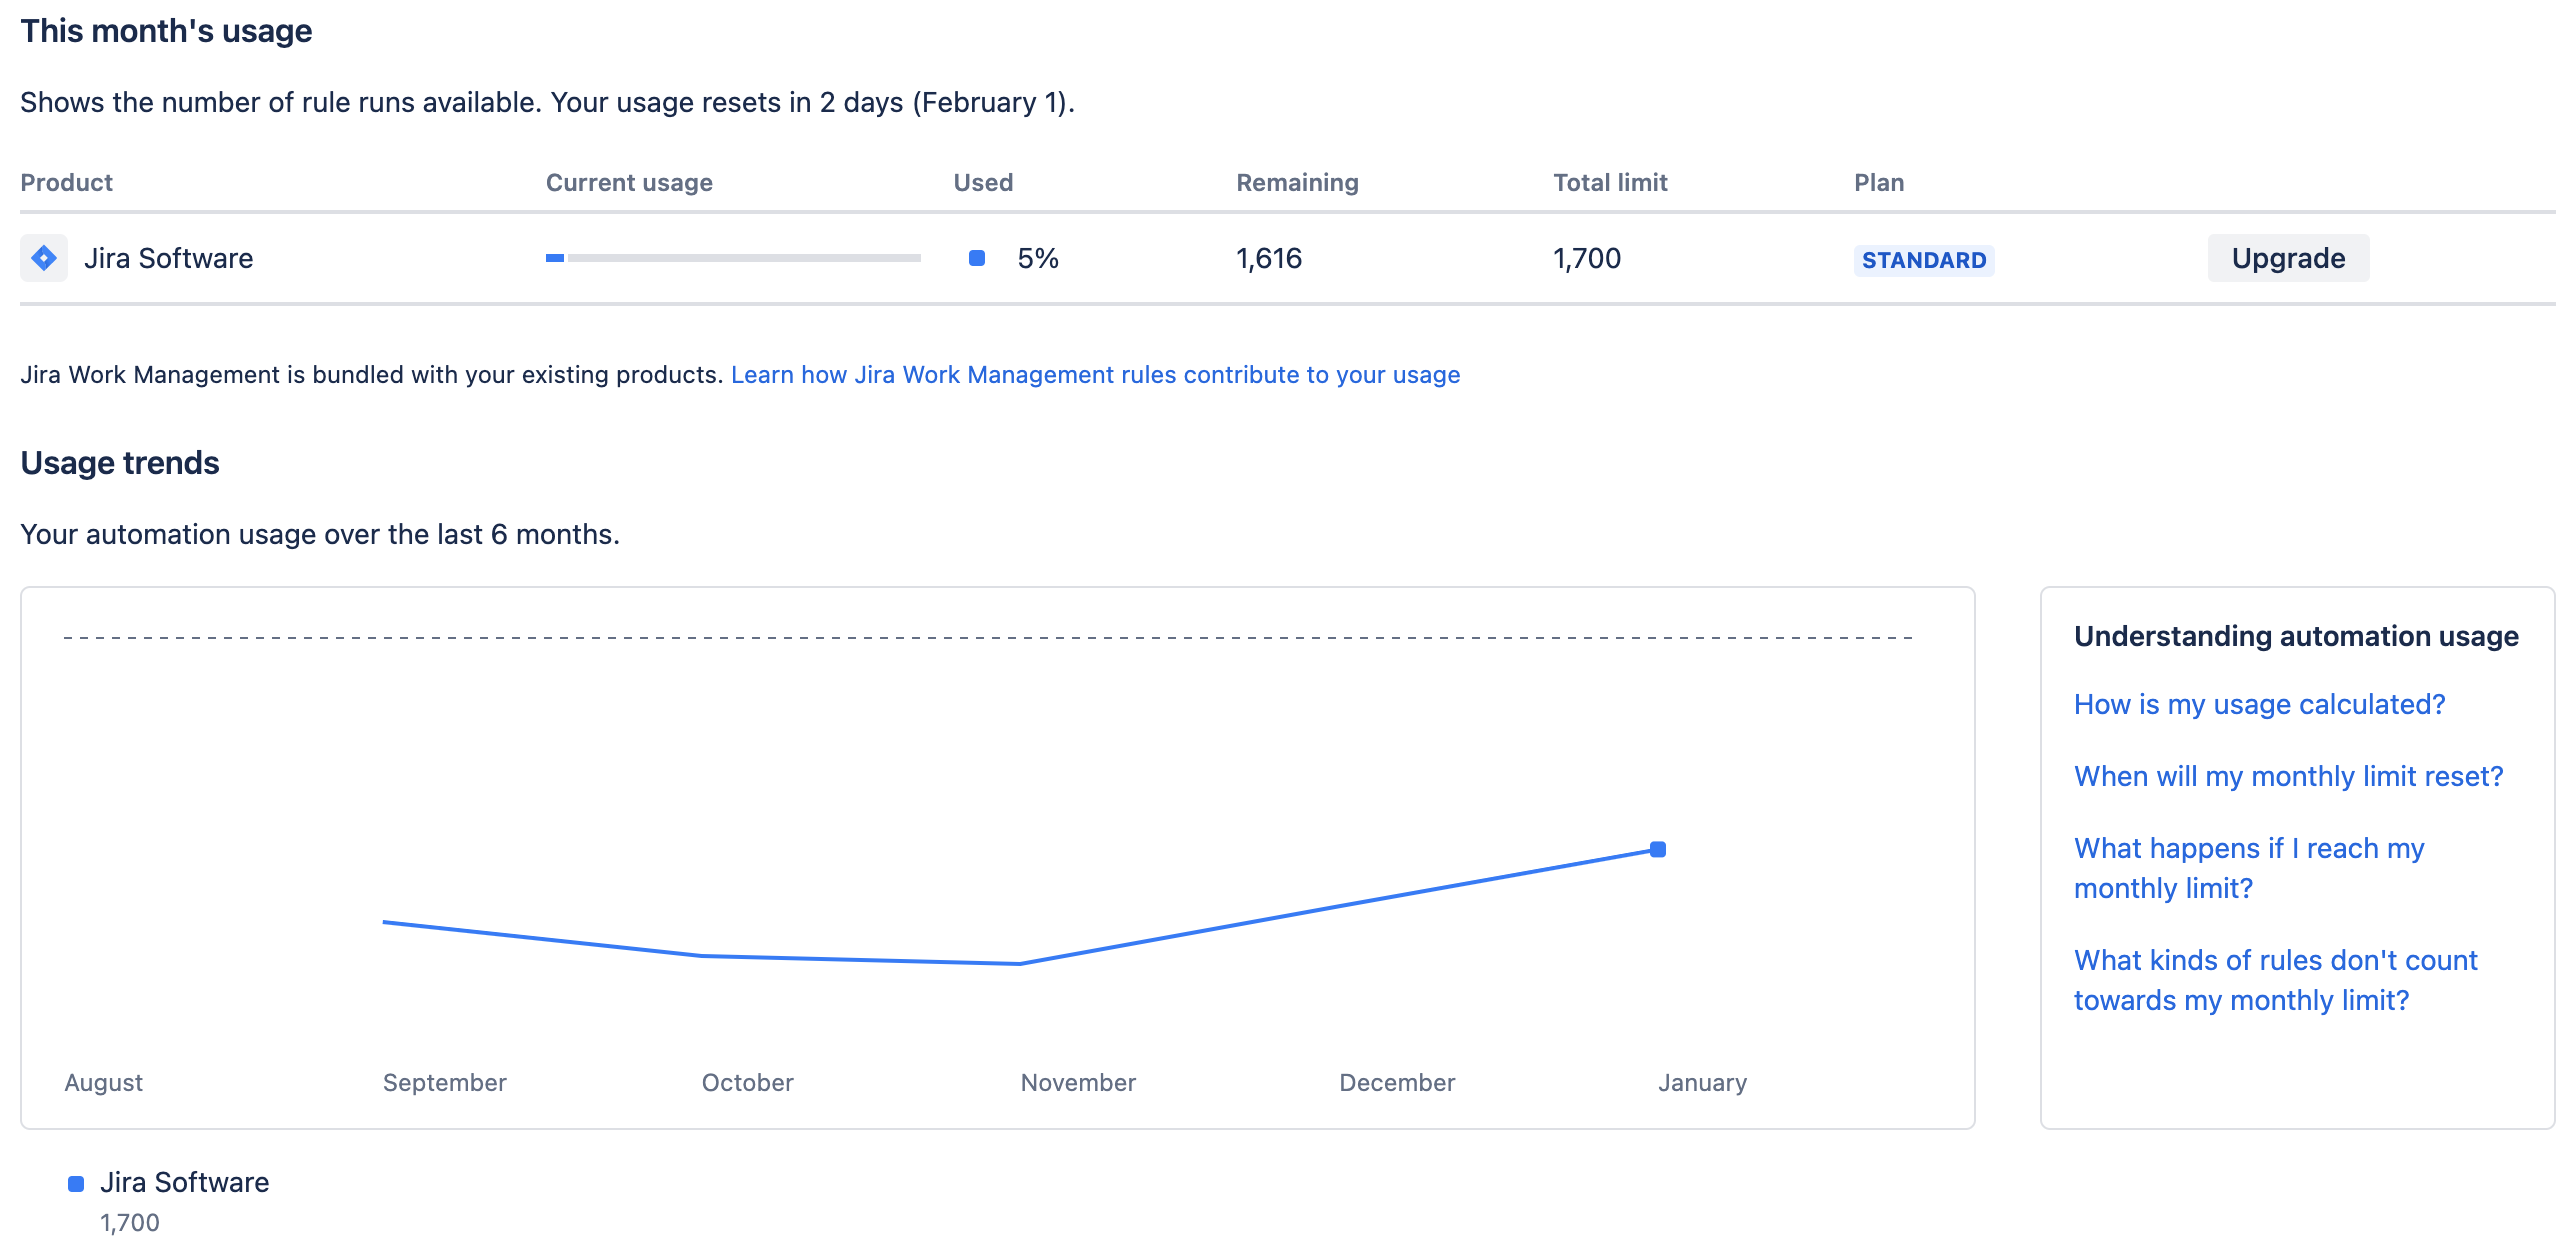Click the This month's usage heading

[166, 31]
